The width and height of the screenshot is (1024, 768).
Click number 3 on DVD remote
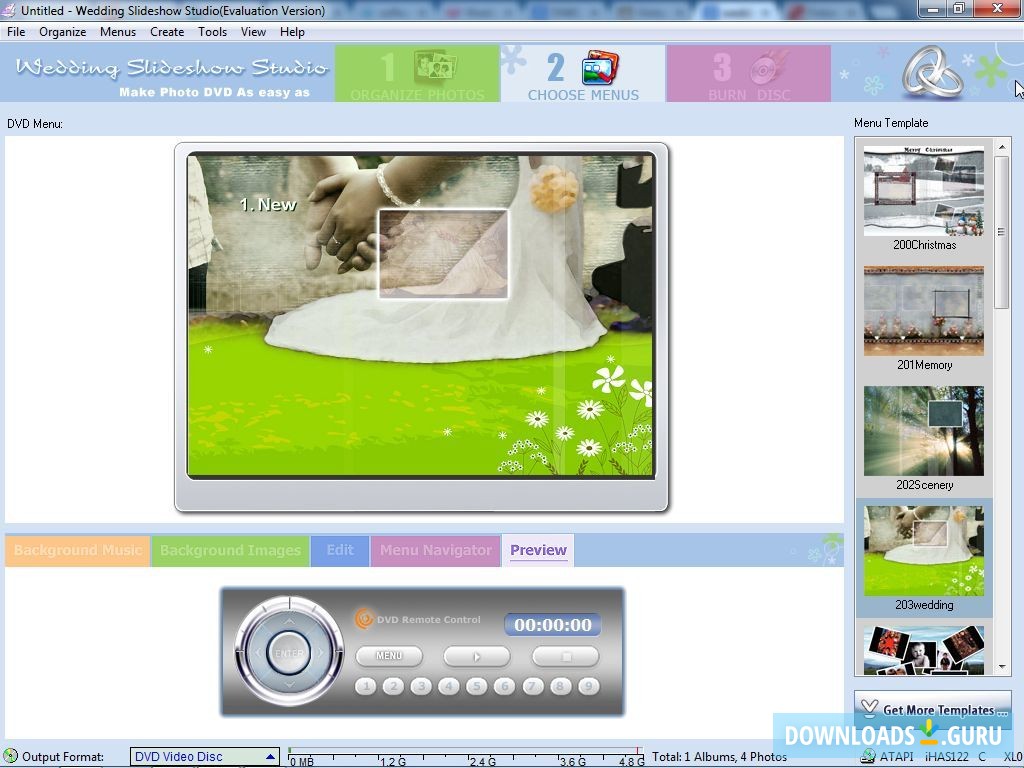click(421, 686)
